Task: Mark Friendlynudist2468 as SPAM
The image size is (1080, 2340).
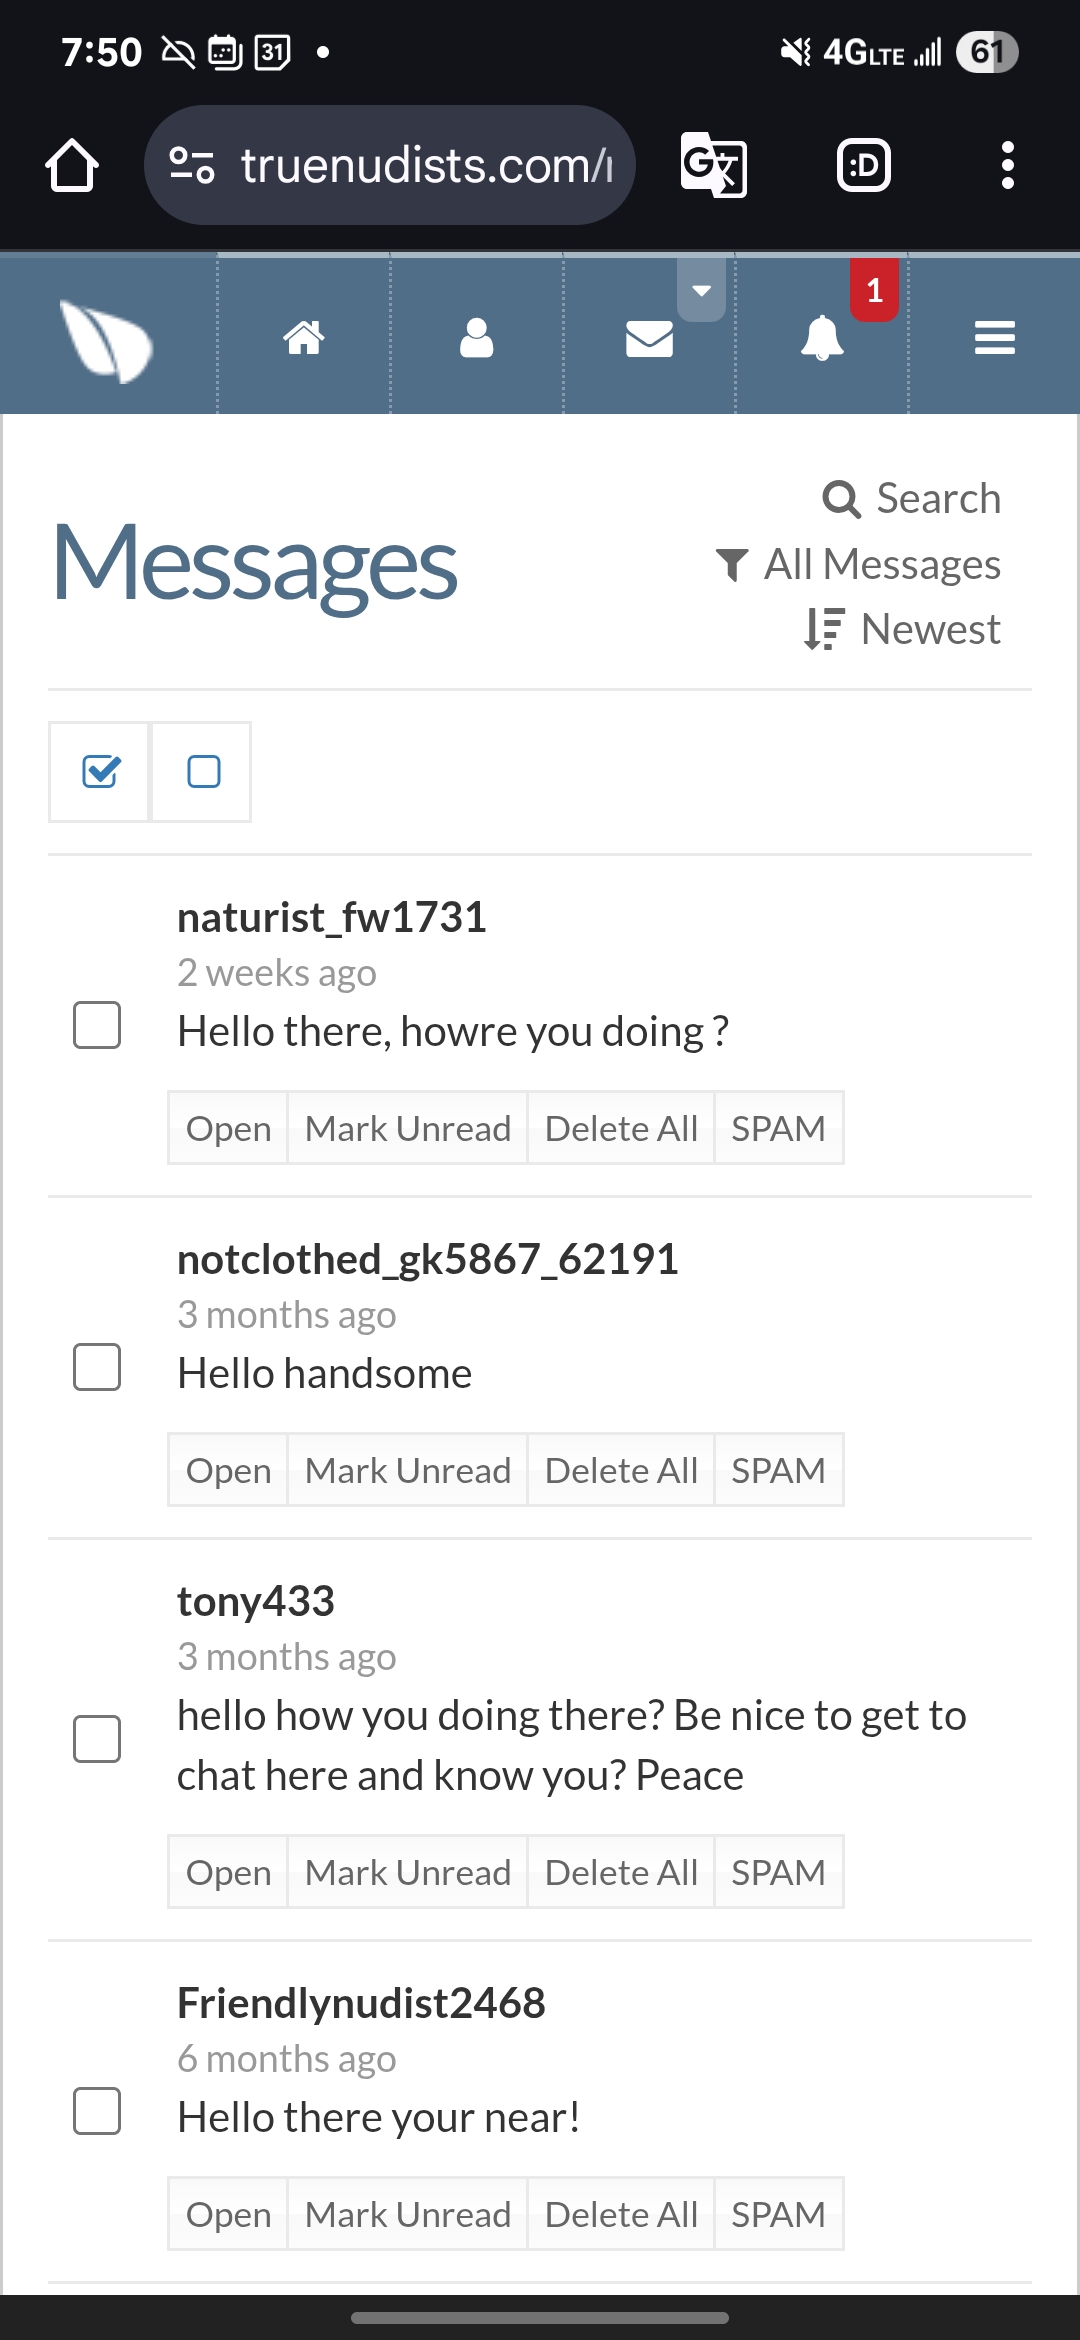Action: pyautogui.click(x=779, y=2214)
